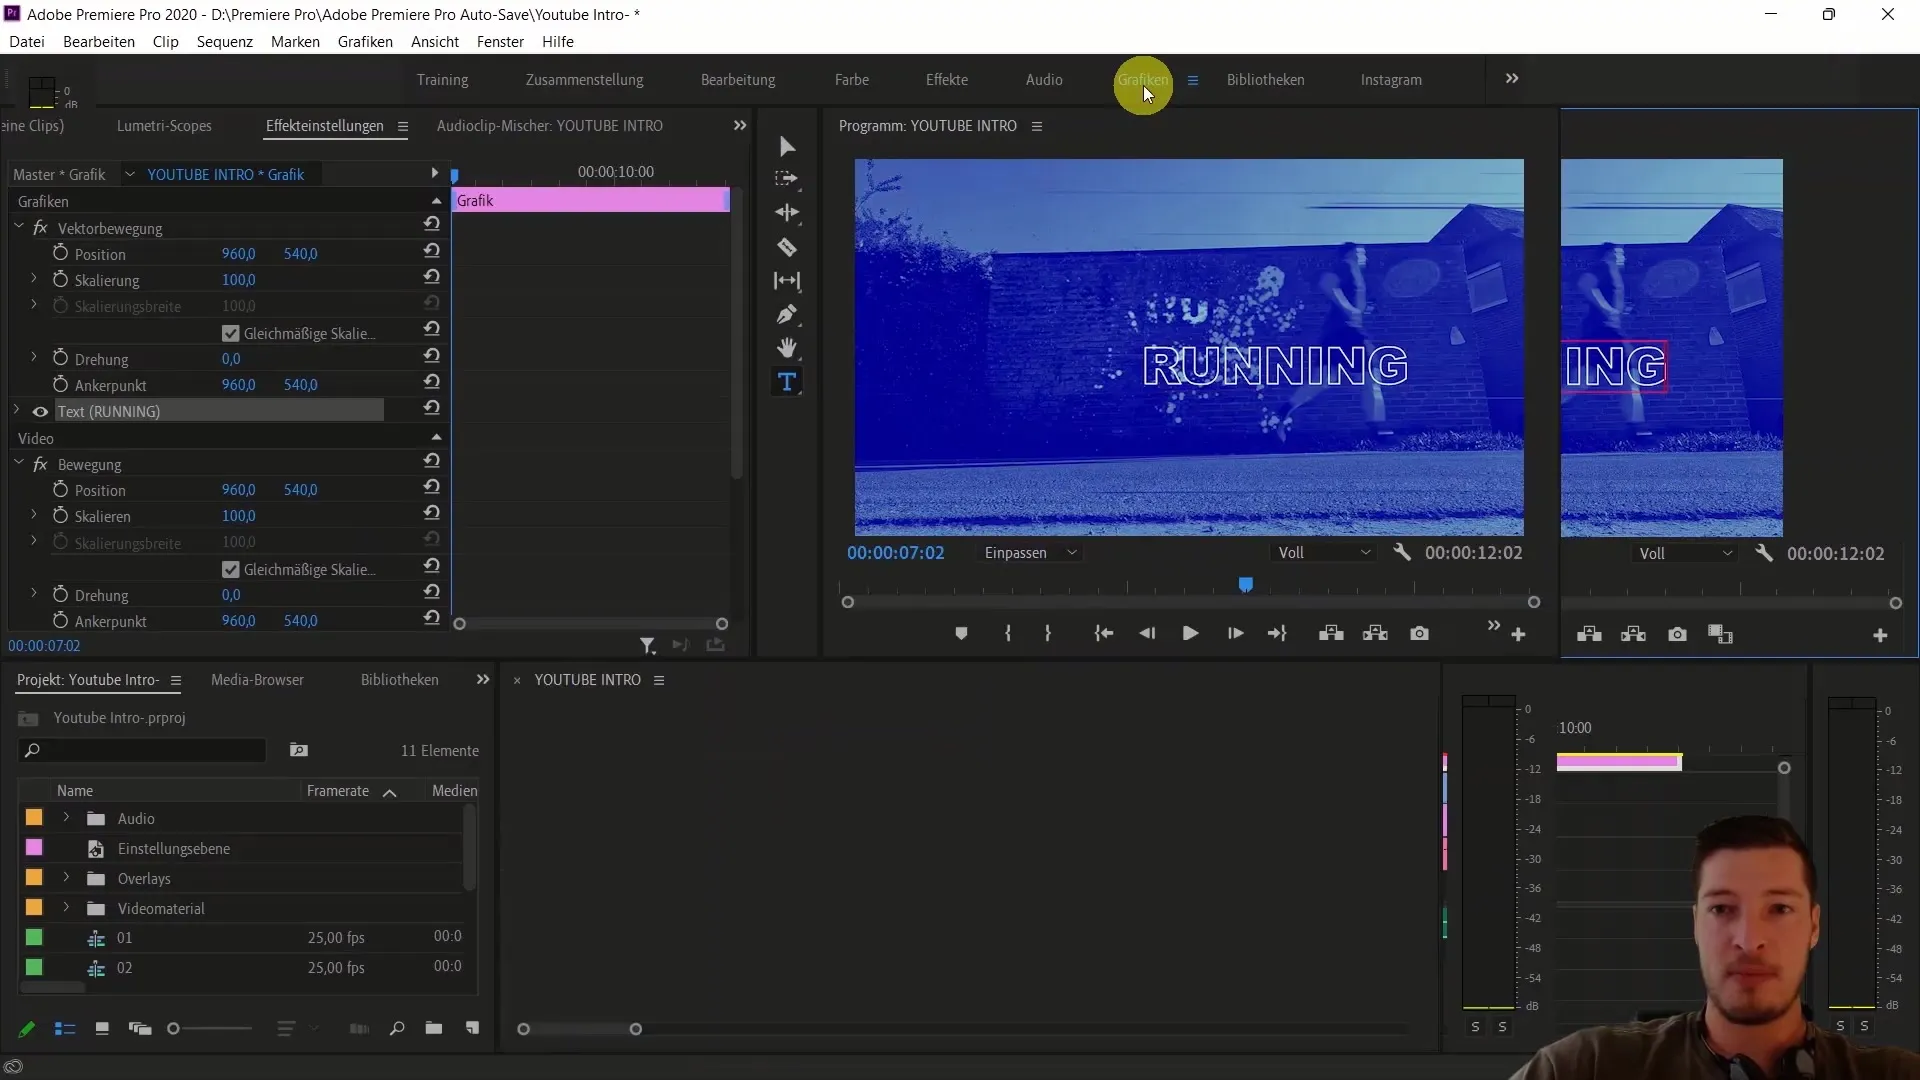The height and width of the screenshot is (1080, 1920).
Task: Collapse the Bewegung effect
Action: [18, 464]
